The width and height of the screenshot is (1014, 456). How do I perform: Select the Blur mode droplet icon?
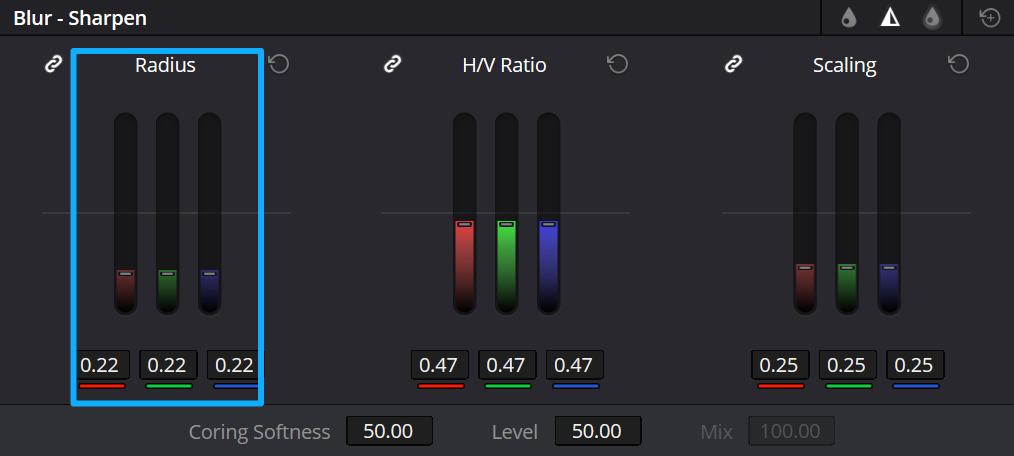849,19
